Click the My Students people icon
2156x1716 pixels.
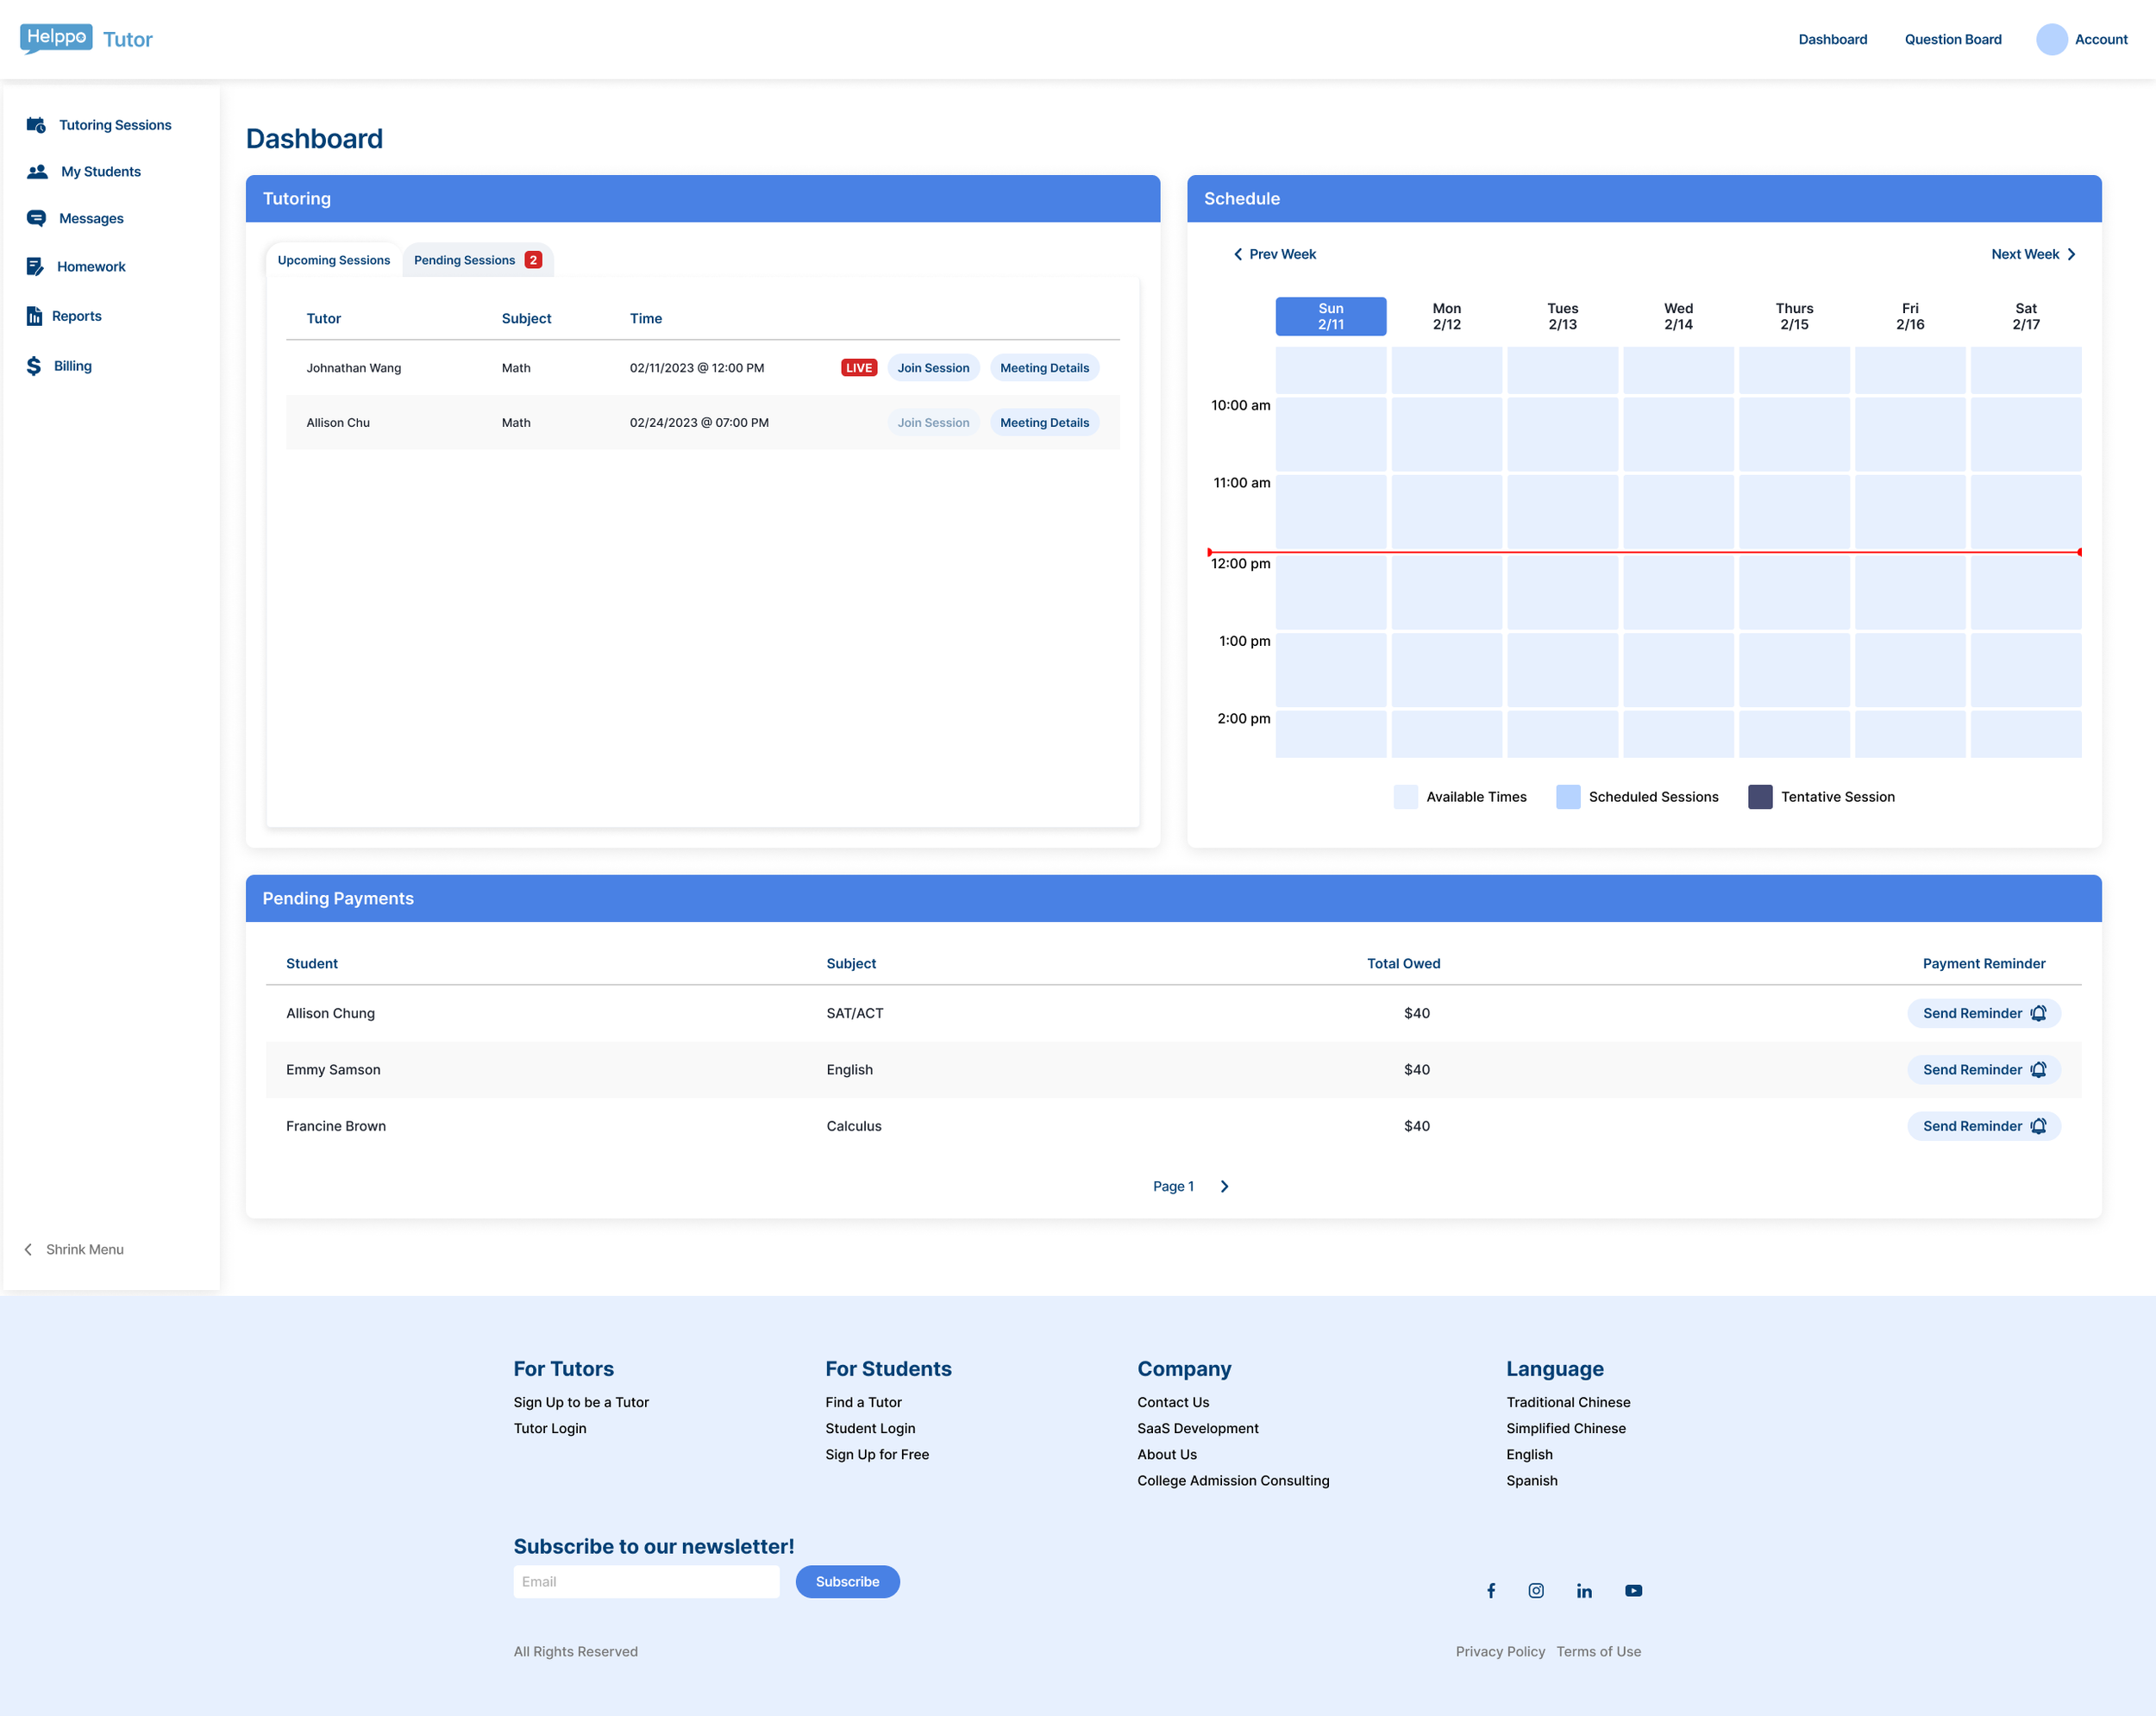(37, 172)
